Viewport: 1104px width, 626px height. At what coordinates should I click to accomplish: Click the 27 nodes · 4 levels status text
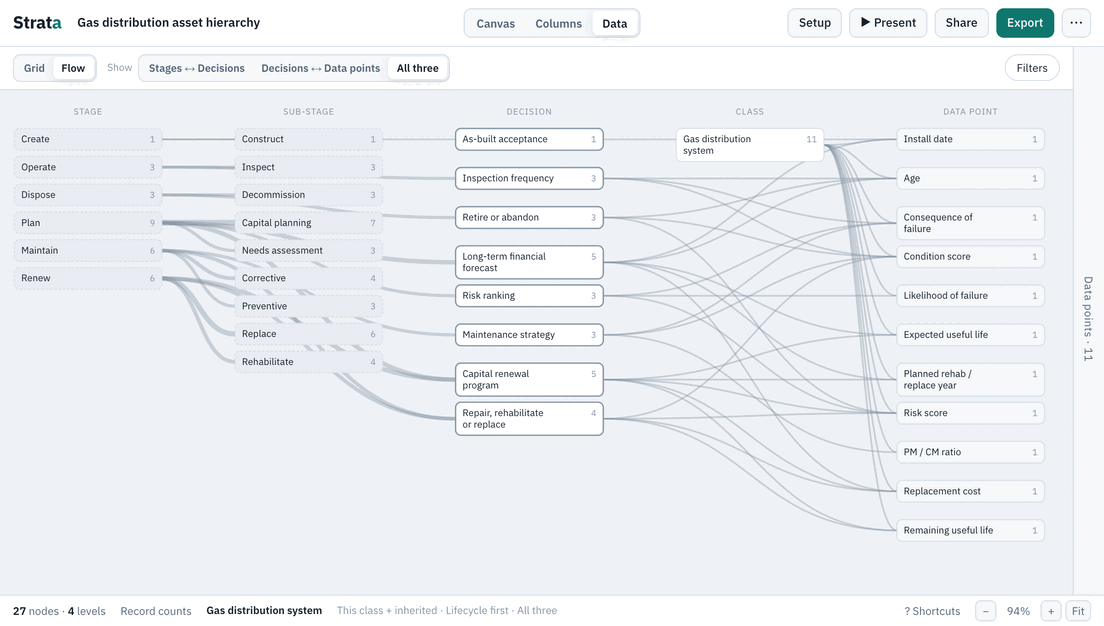tap(59, 611)
